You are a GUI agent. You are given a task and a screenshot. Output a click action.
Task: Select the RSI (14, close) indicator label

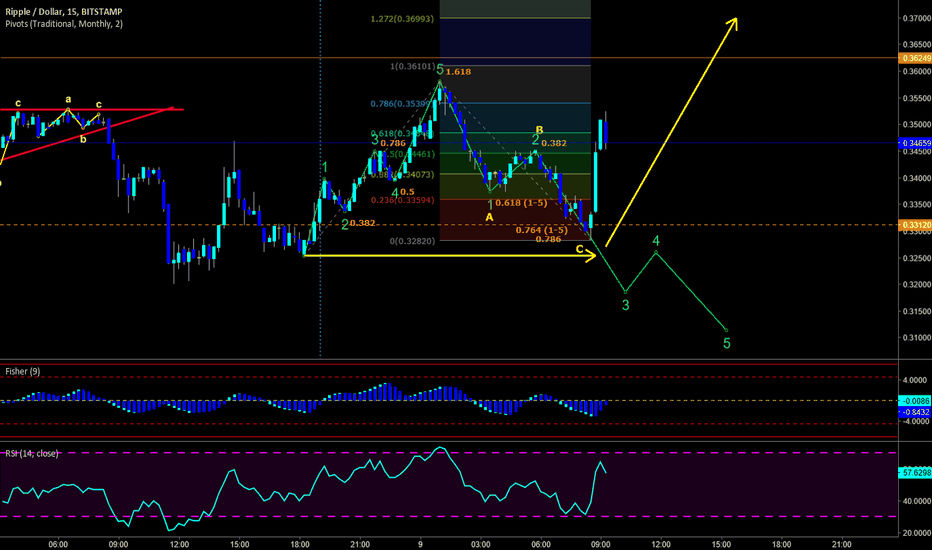(32, 454)
